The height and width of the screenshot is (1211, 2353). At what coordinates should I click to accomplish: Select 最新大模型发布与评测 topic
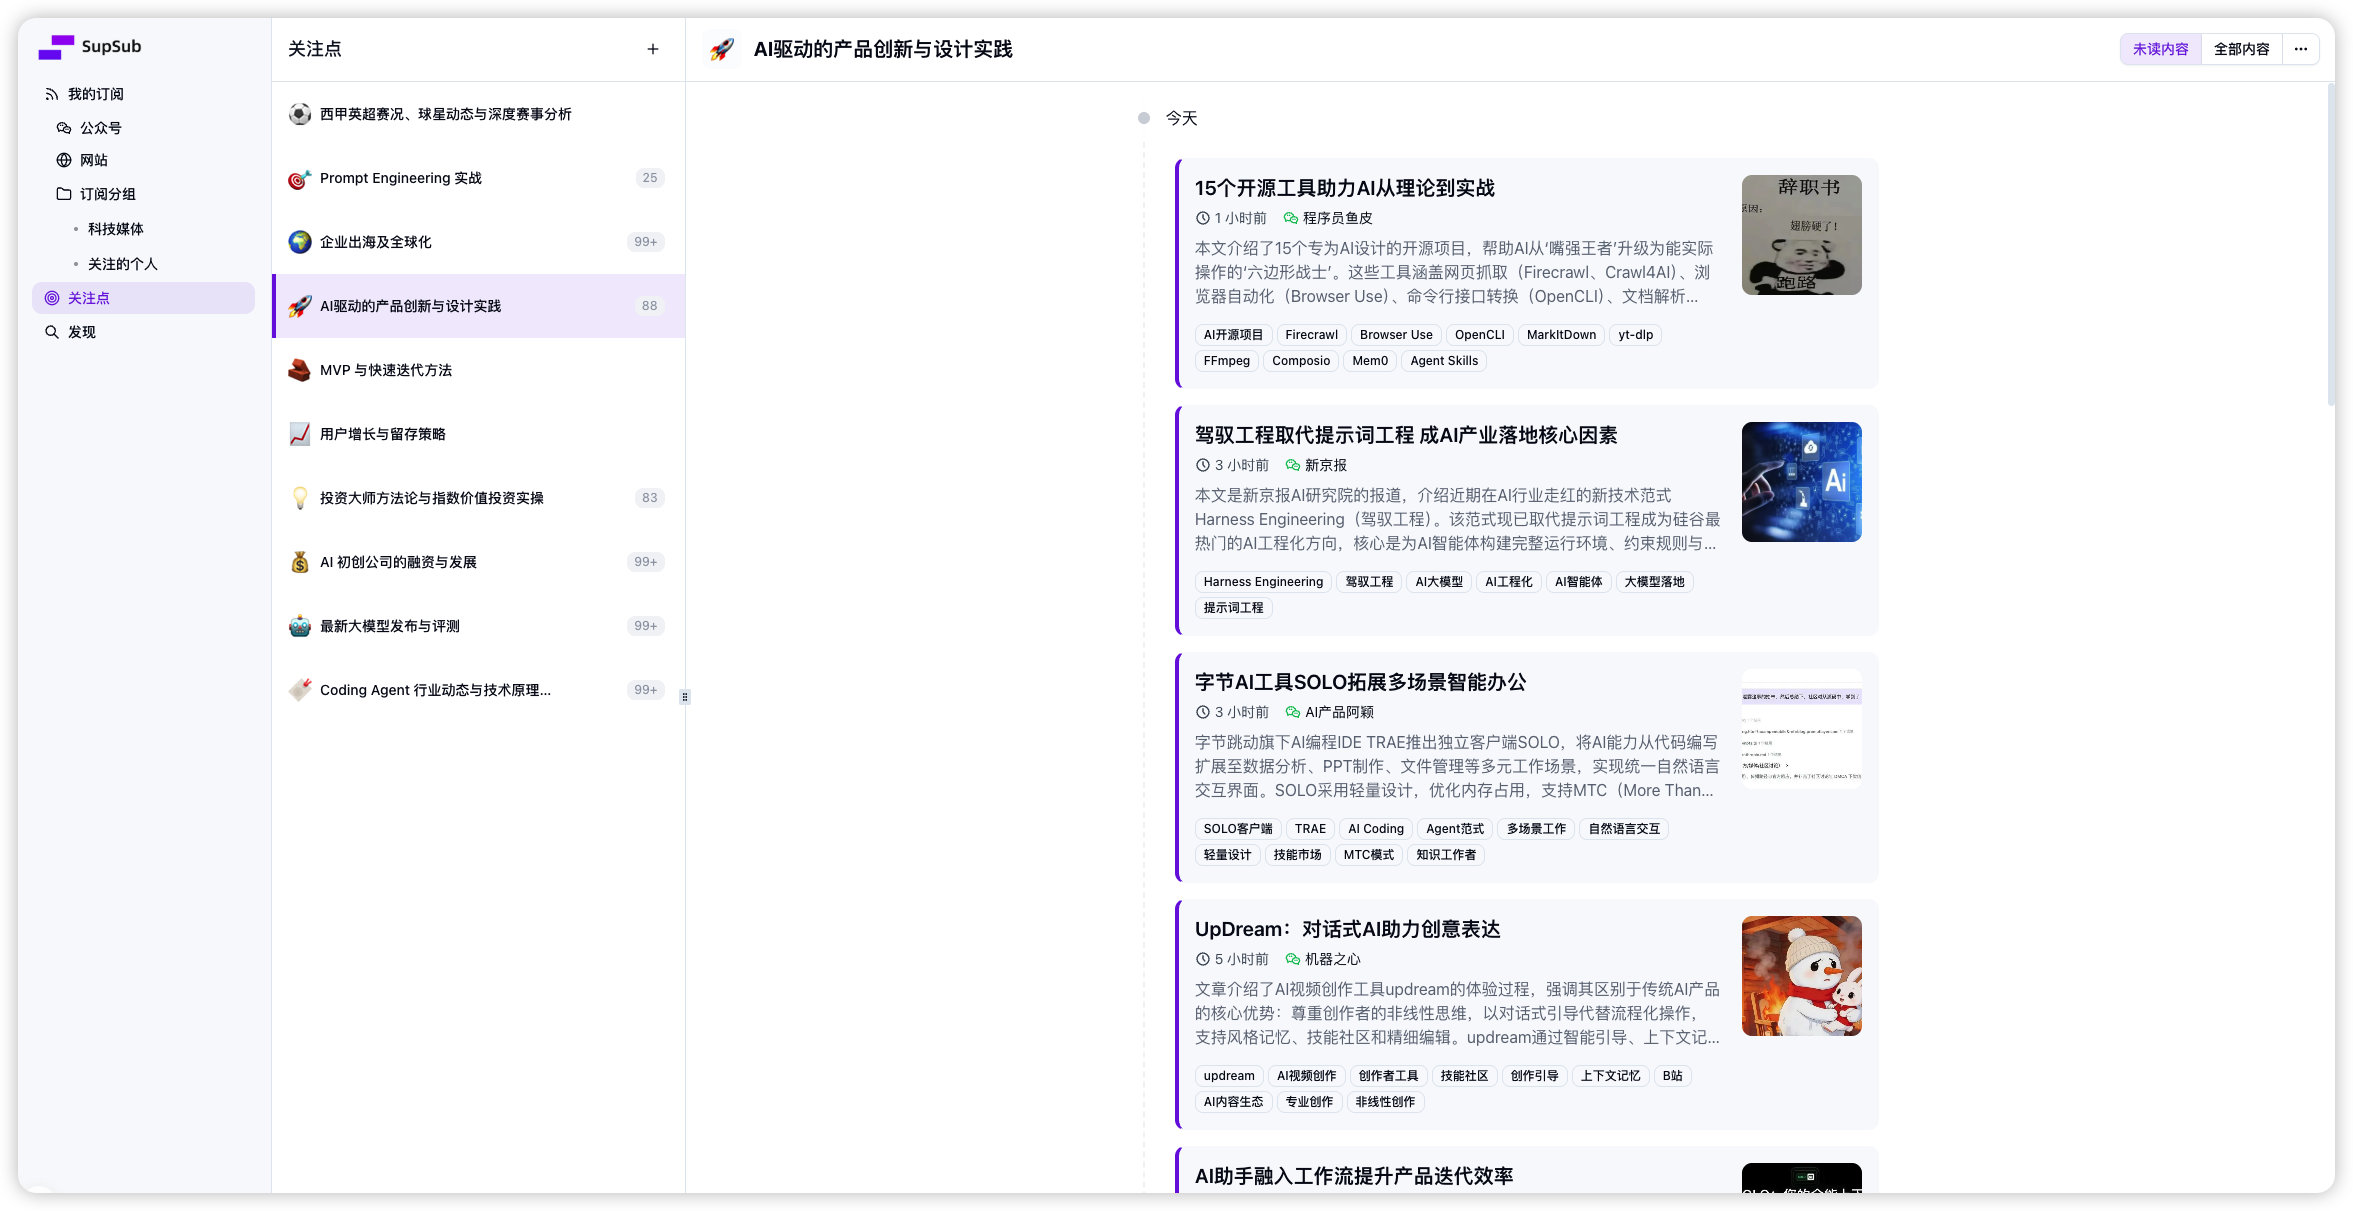(x=479, y=626)
